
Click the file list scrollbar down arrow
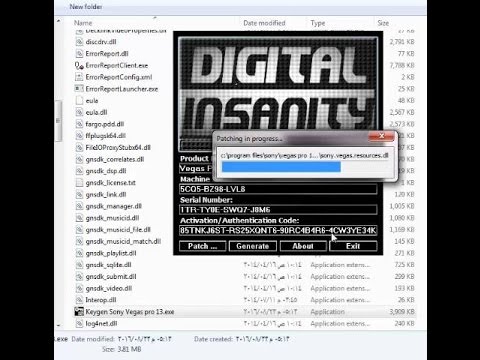(x=58, y=325)
